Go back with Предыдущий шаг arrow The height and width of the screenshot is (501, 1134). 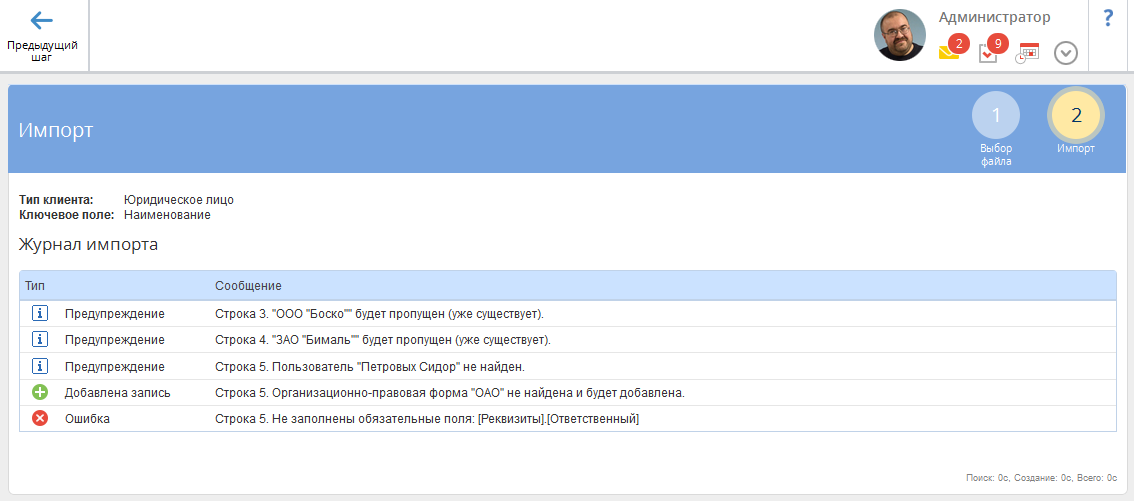(43, 35)
